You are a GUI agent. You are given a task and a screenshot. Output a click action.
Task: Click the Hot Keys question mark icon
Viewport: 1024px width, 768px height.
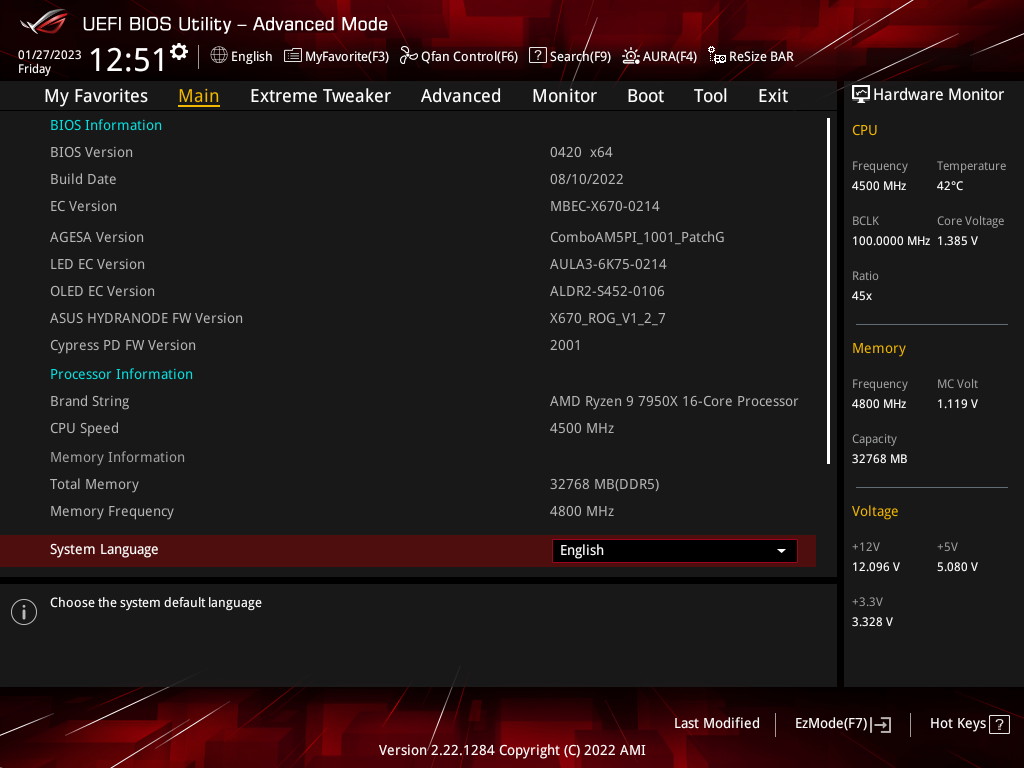[x=999, y=724]
